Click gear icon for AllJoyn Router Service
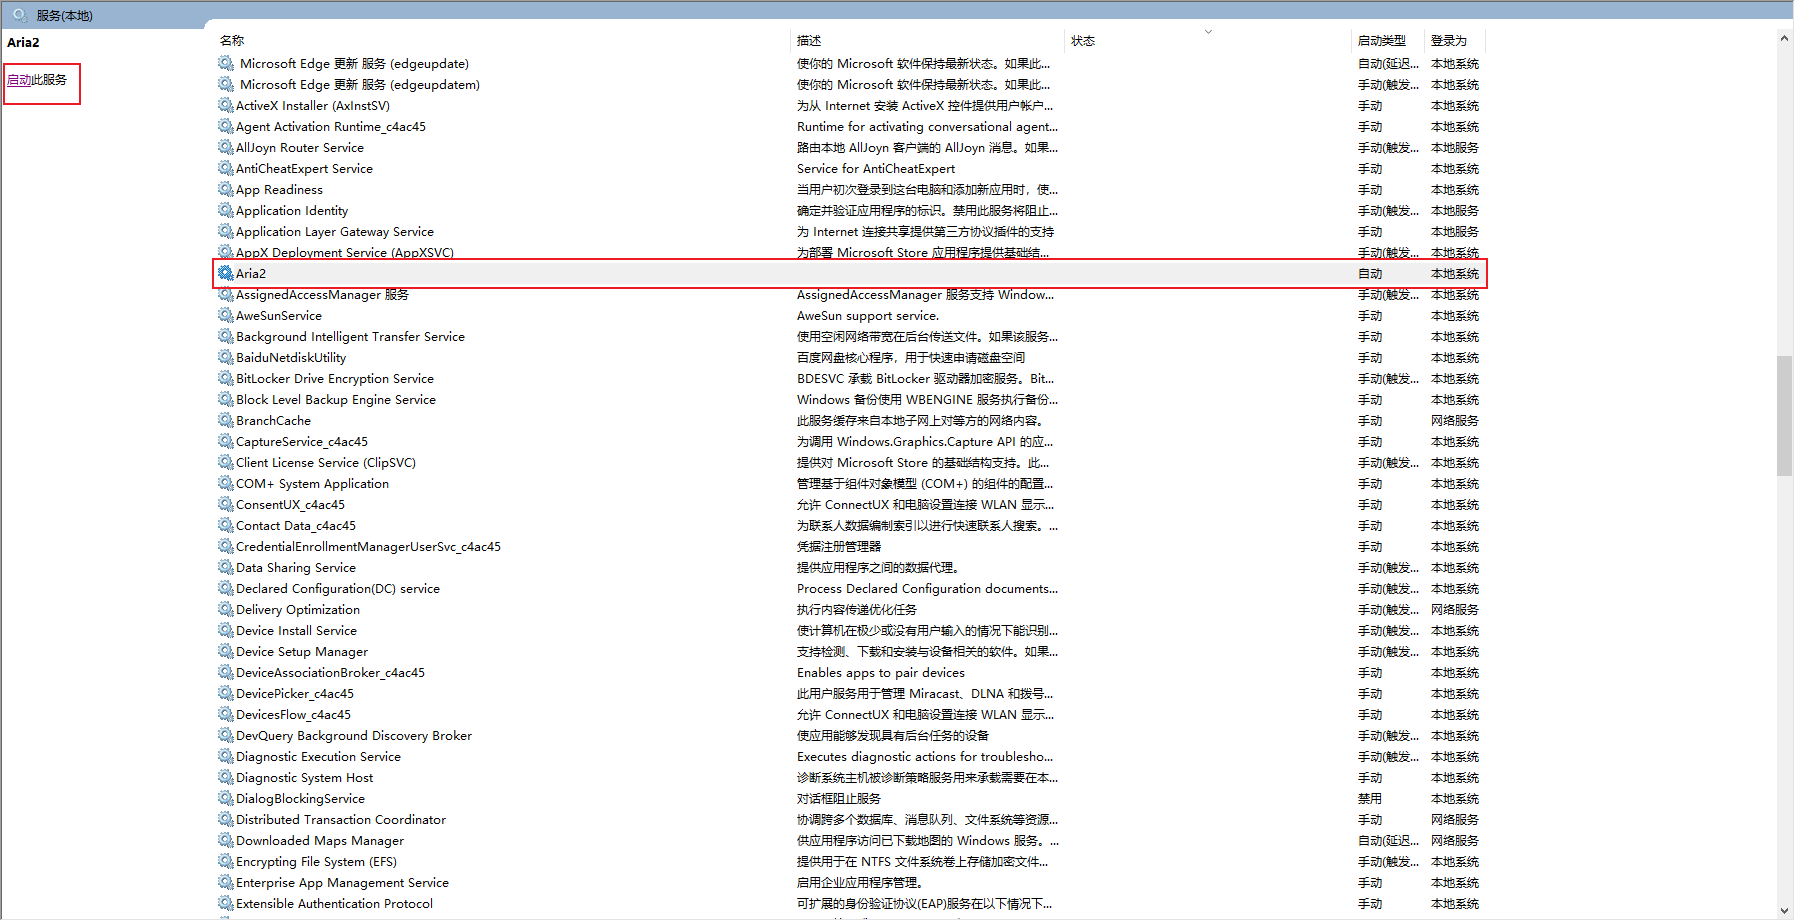This screenshot has width=1795, height=921. click(x=226, y=147)
